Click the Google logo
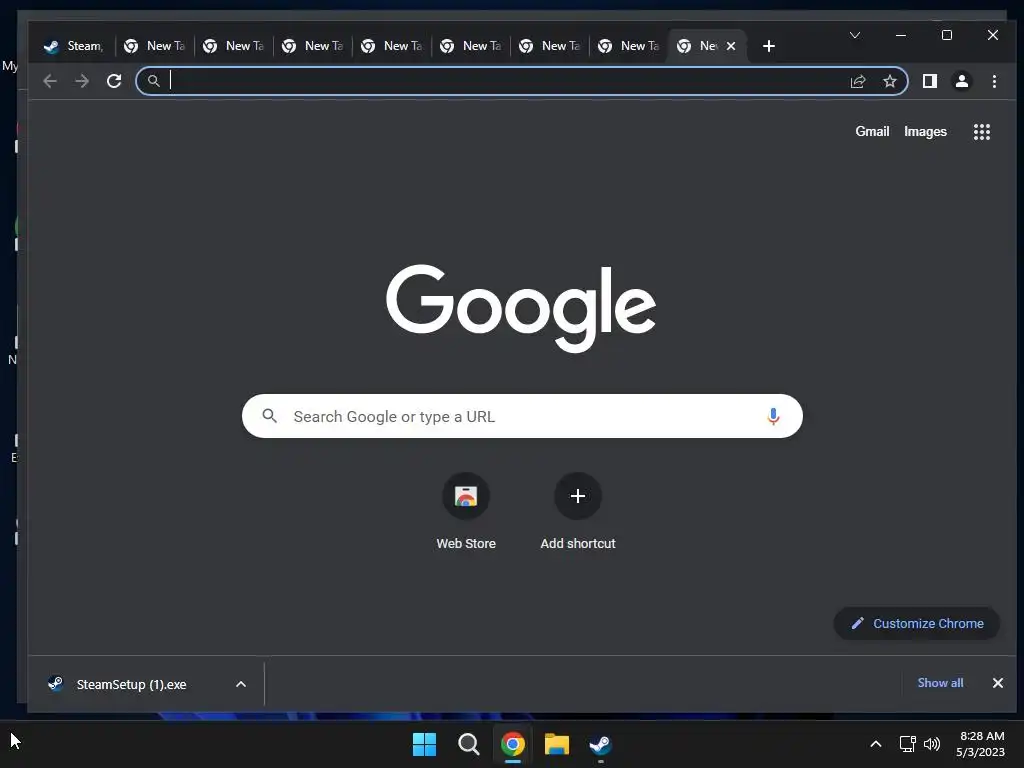Screen dimensions: 1024x768 [520, 307]
